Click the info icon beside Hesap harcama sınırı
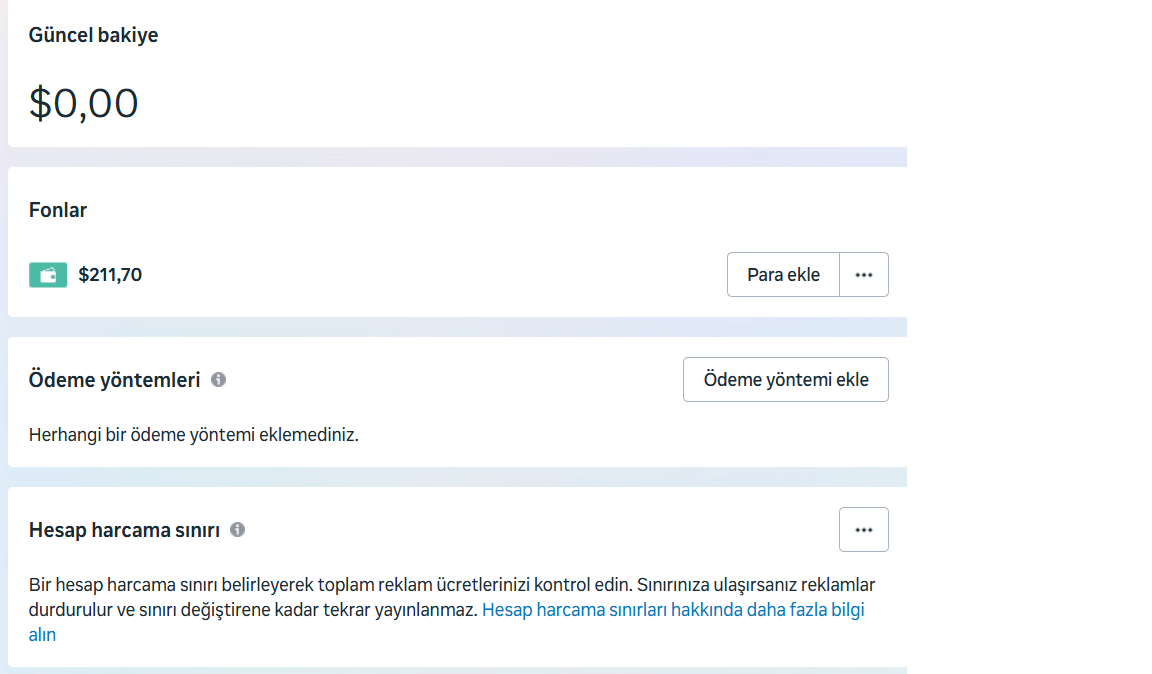1152x674 pixels. coord(238,530)
